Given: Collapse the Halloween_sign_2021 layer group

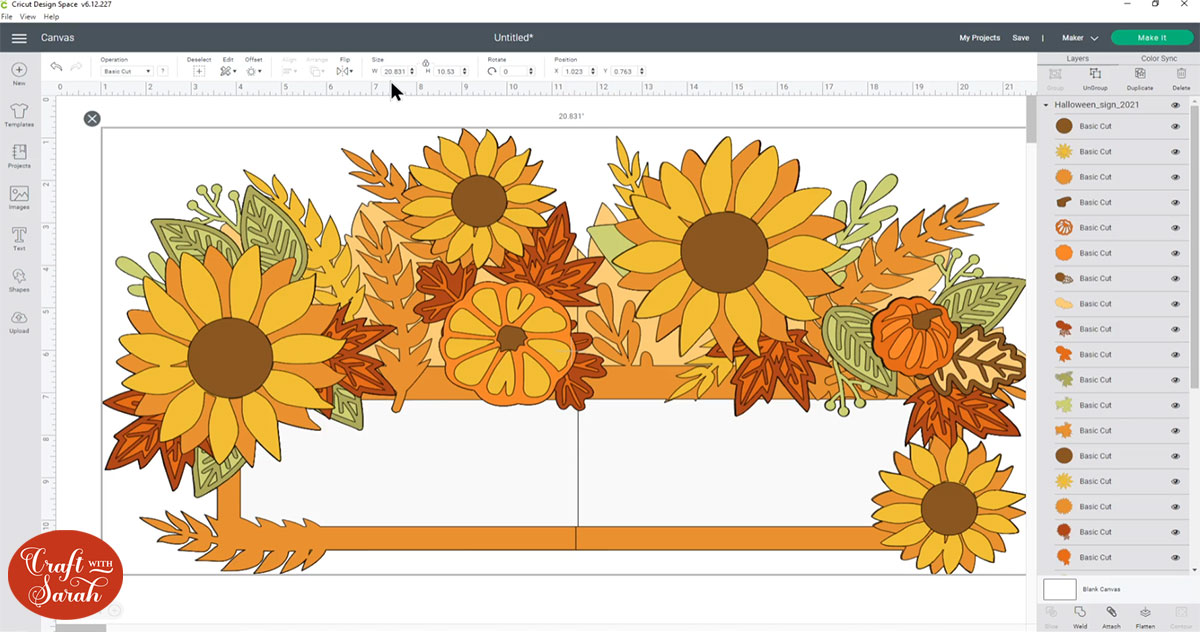Looking at the screenshot, I should (x=1046, y=104).
